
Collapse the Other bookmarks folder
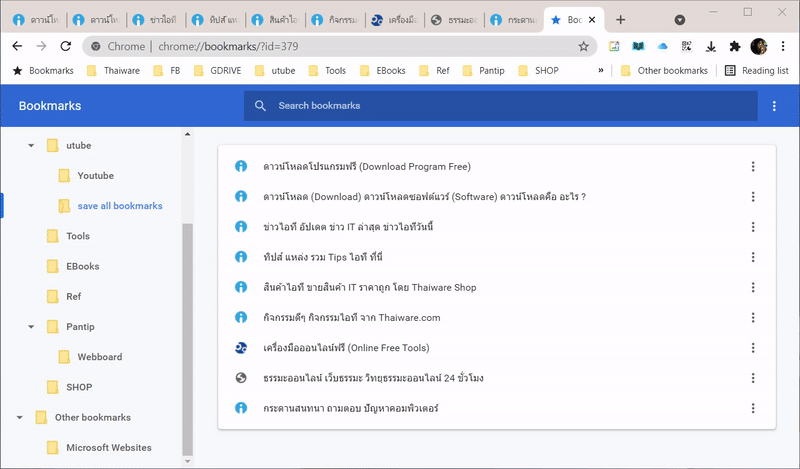pos(20,417)
